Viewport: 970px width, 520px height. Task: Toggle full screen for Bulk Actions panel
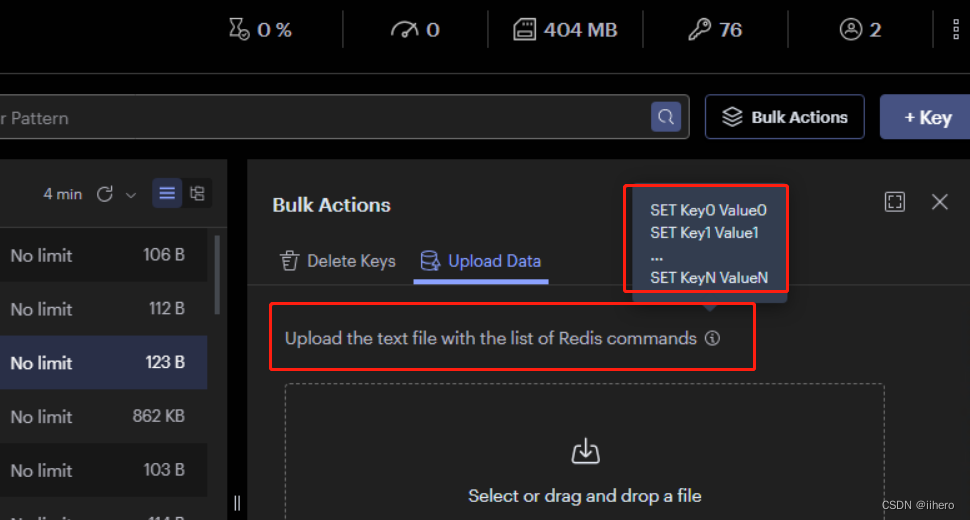[895, 202]
